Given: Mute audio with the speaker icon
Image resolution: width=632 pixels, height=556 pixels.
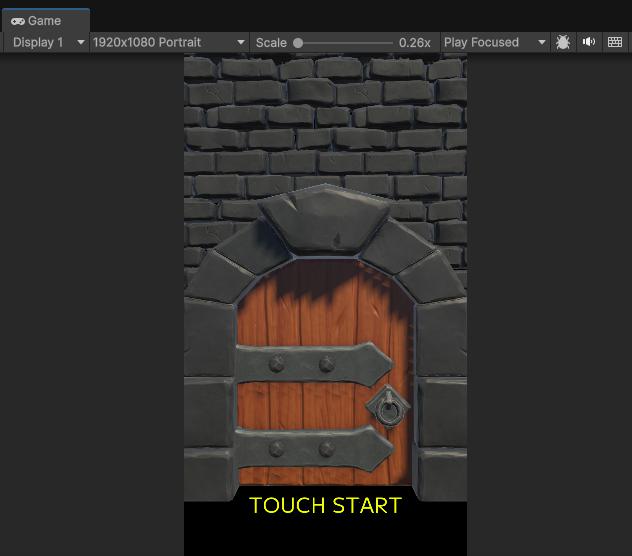Looking at the screenshot, I should (589, 42).
